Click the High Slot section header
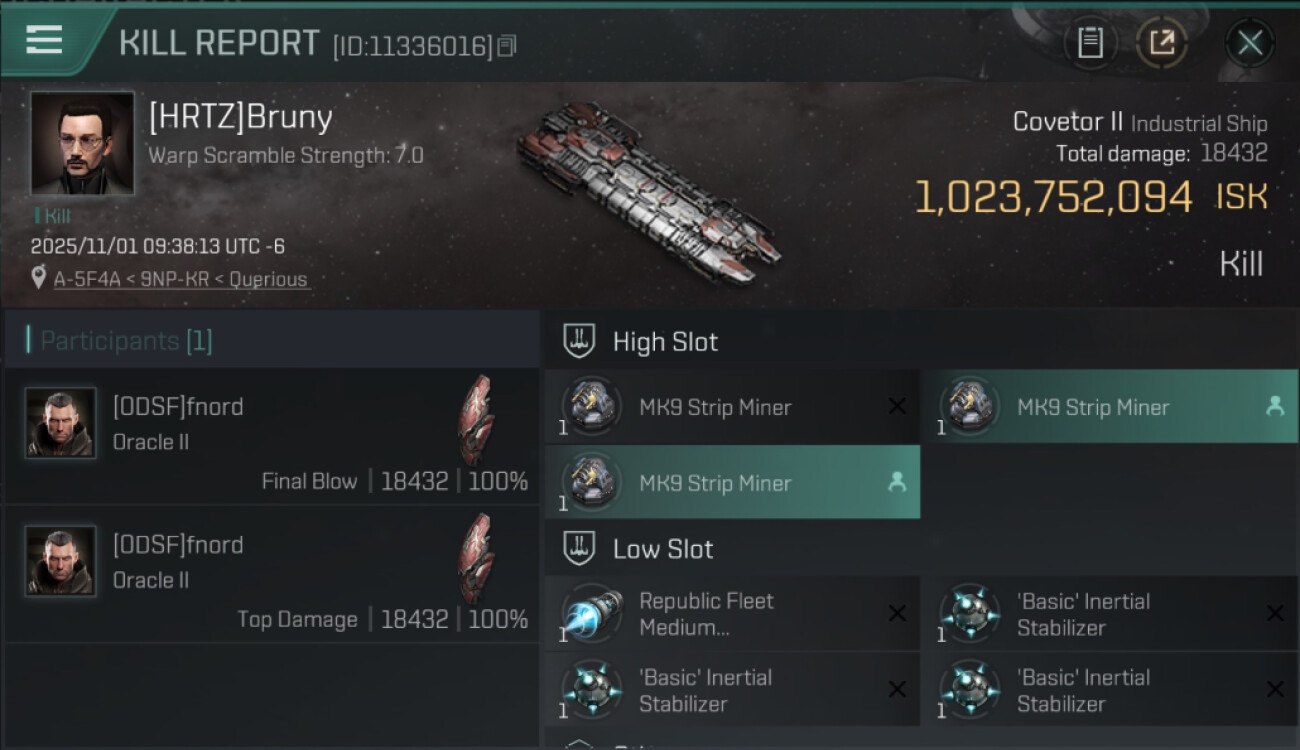 pos(665,342)
